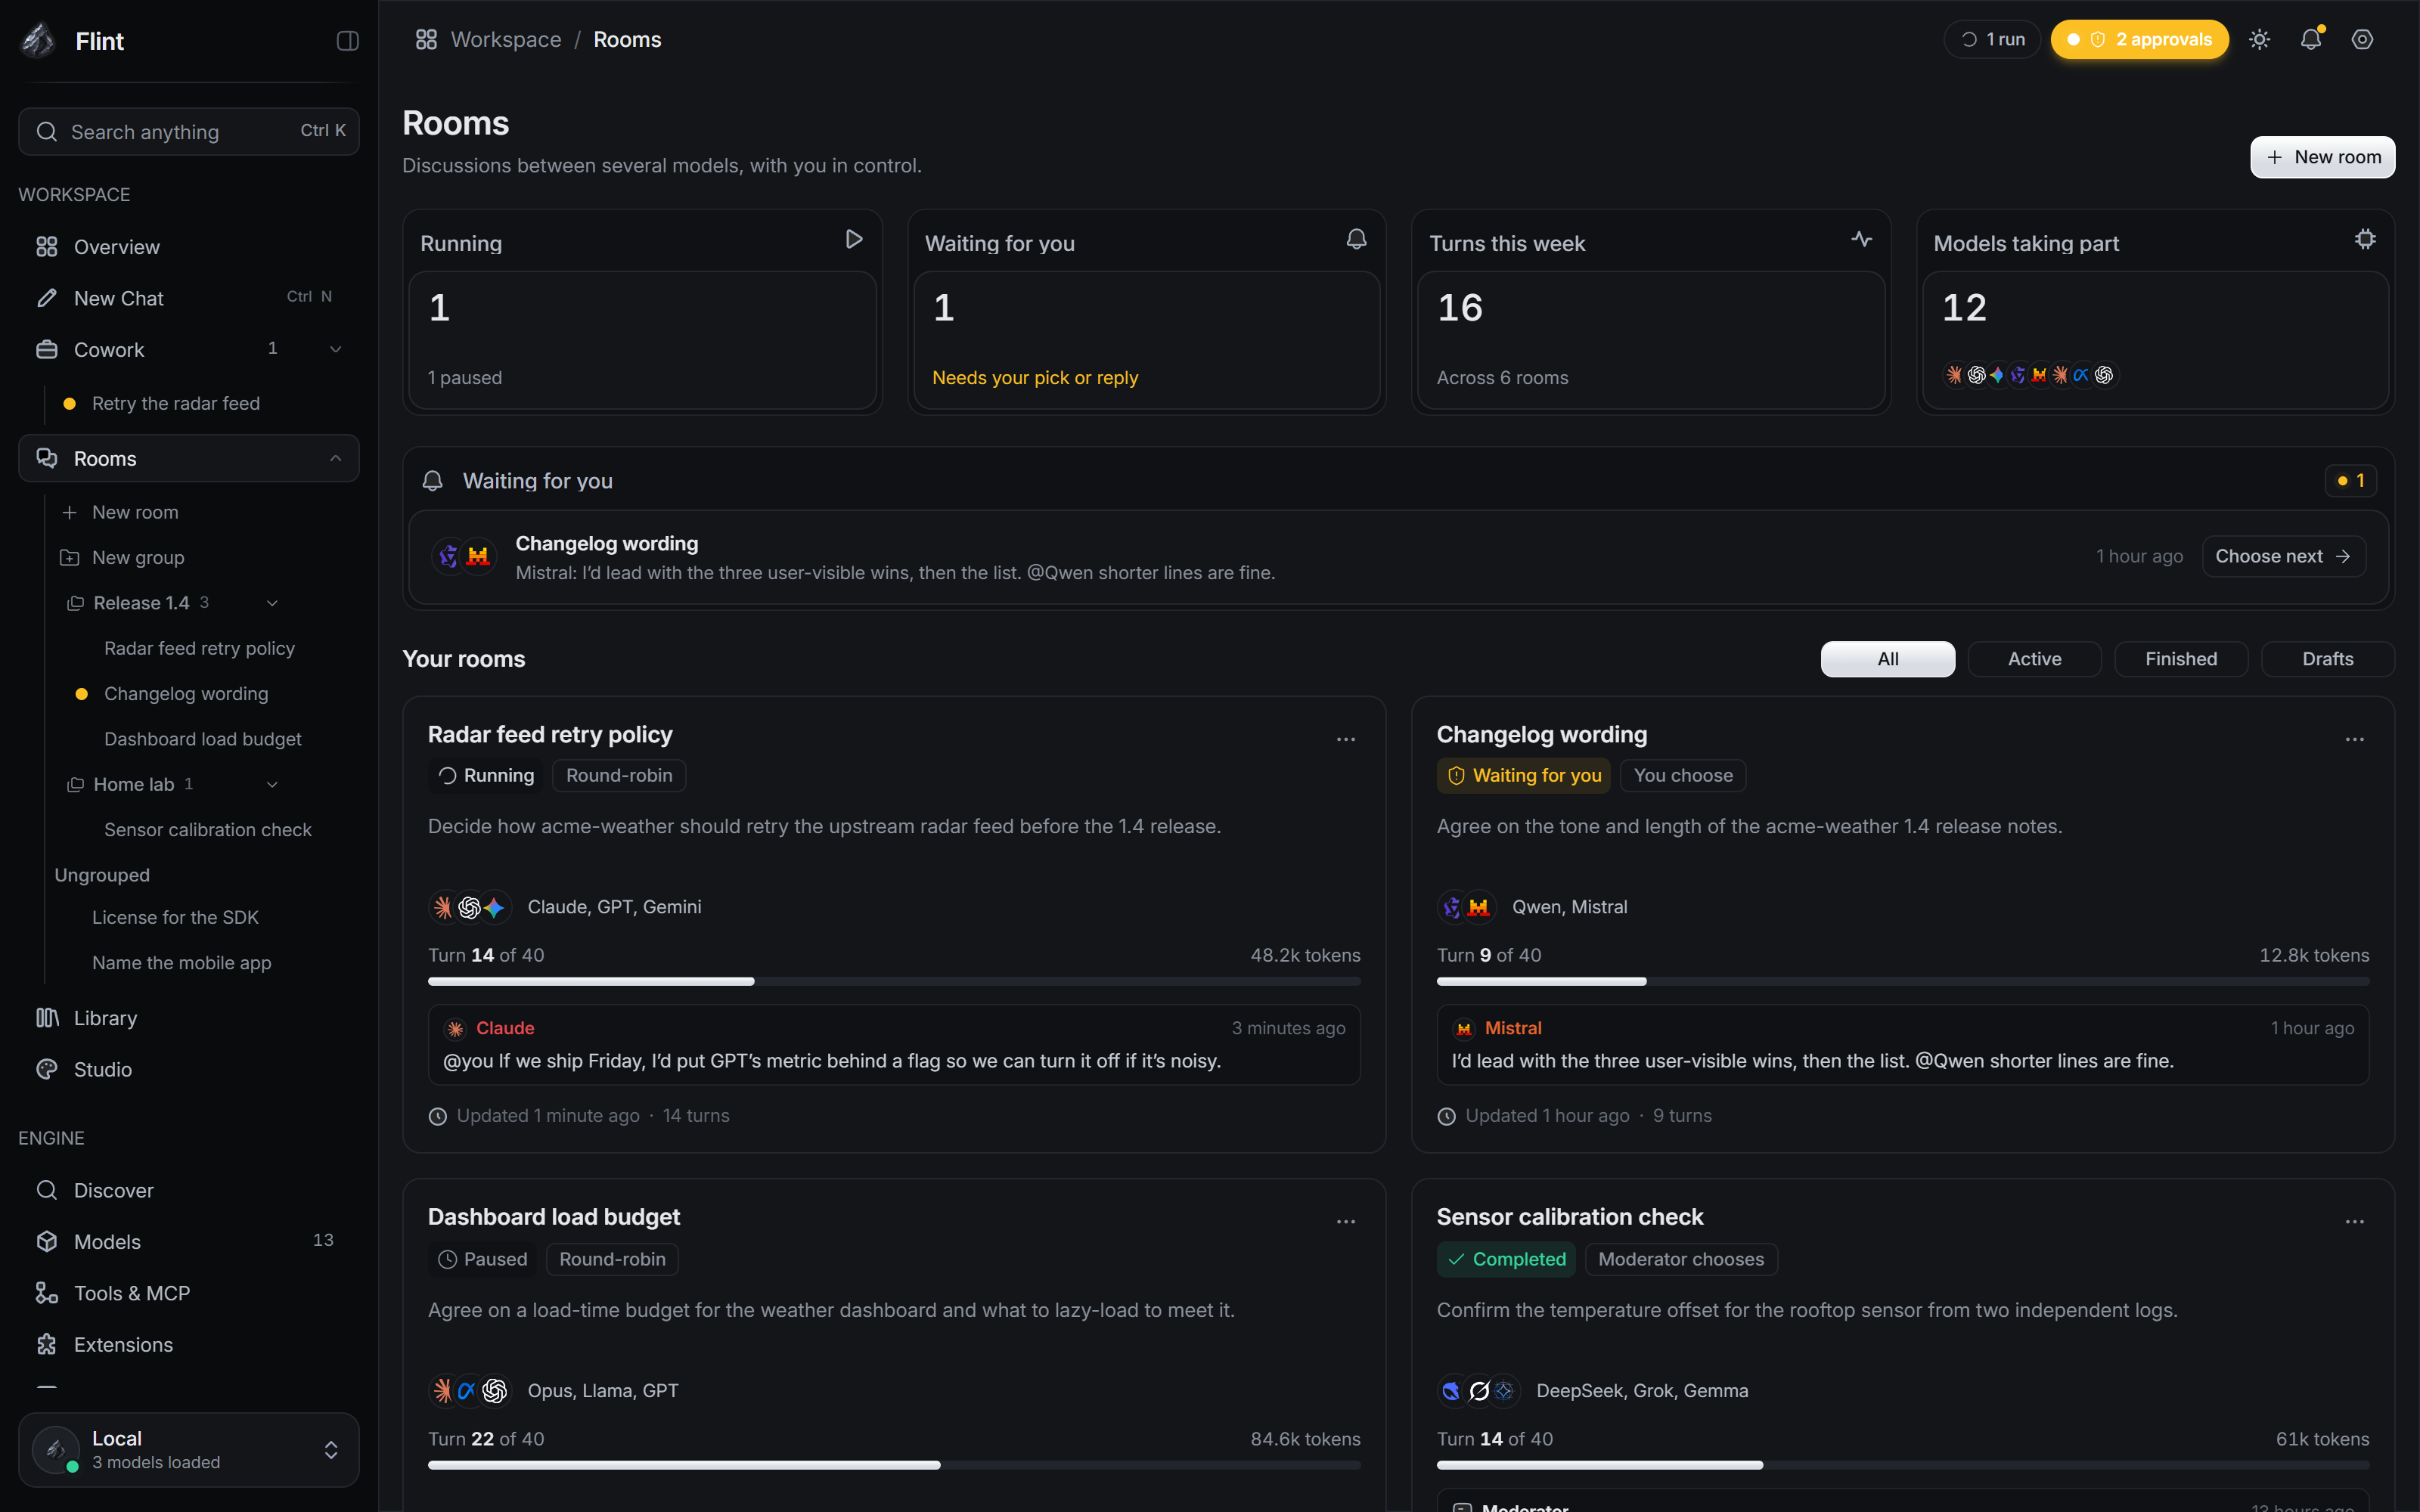Open more options for Sensor calibration check
2420x1512 pixels.
click(x=2355, y=1222)
